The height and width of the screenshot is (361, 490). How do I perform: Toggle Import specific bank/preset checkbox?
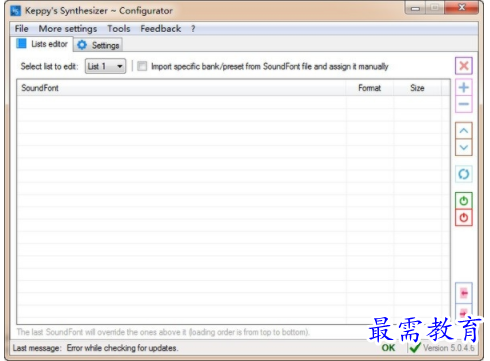142,66
